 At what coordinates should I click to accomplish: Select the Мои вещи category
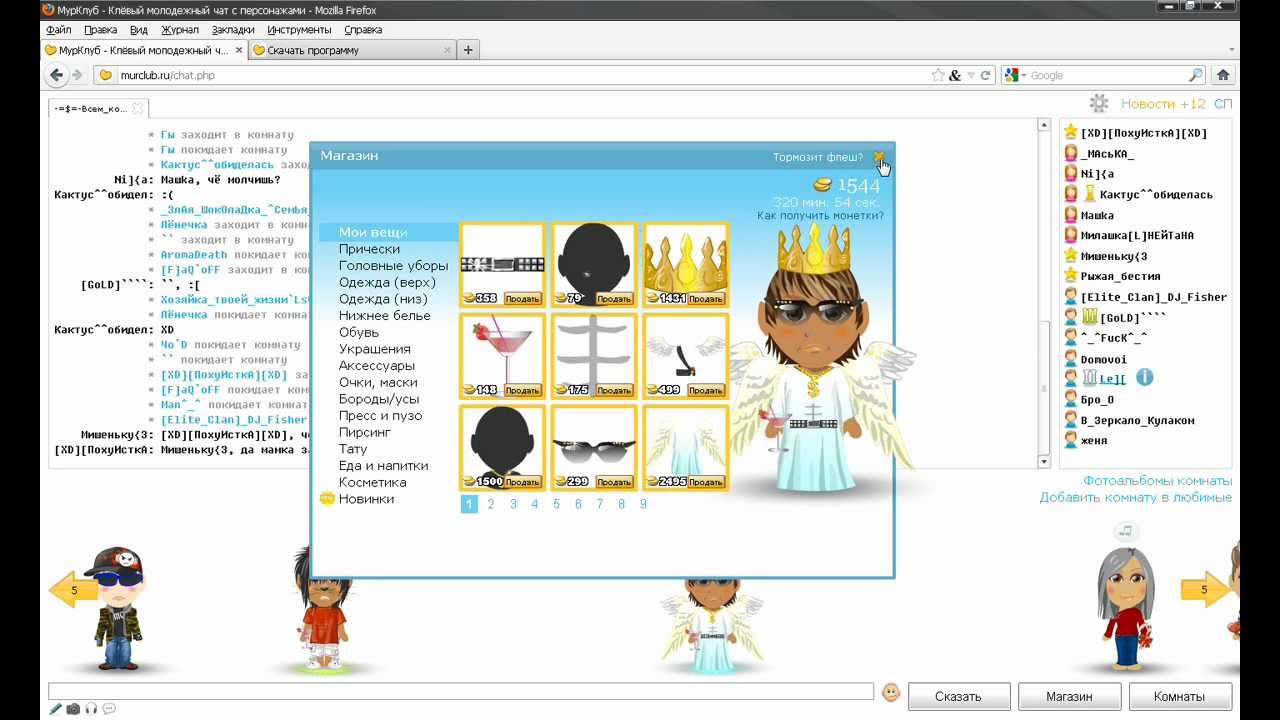pos(373,232)
